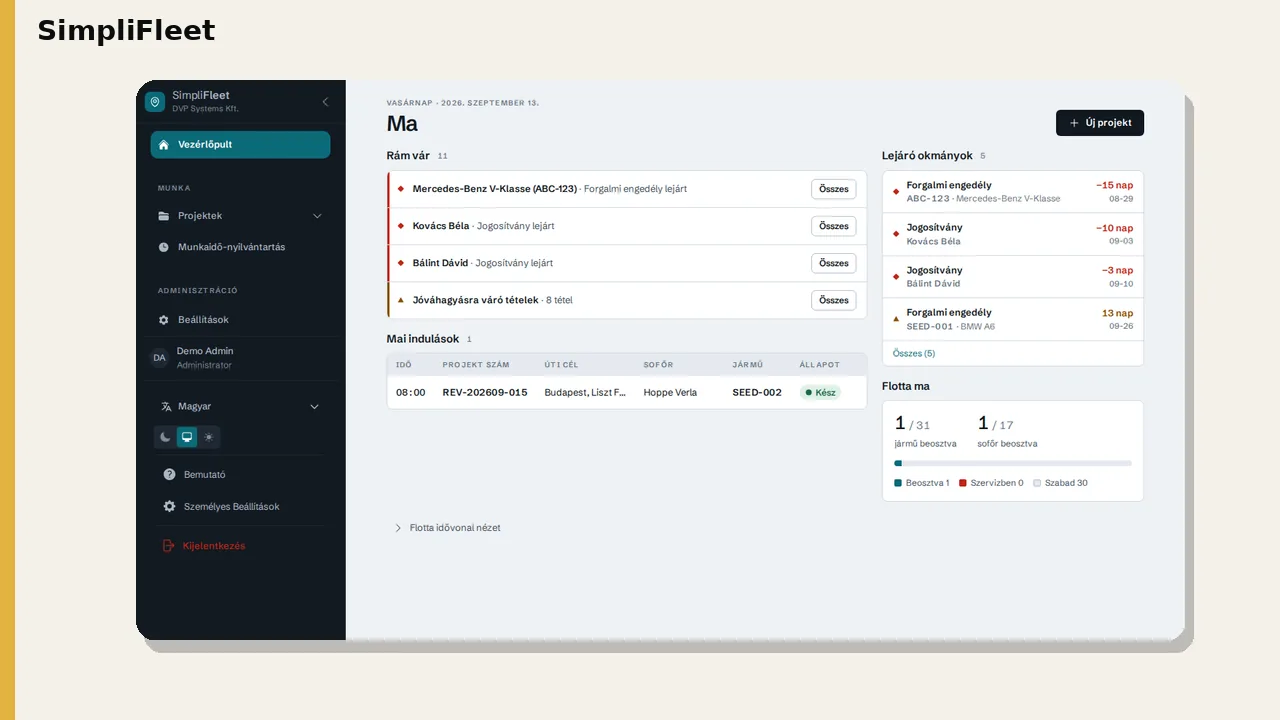Open the Magyar language dropdown
This screenshot has height=720, width=1280.
pyautogui.click(x=241, y=407)
